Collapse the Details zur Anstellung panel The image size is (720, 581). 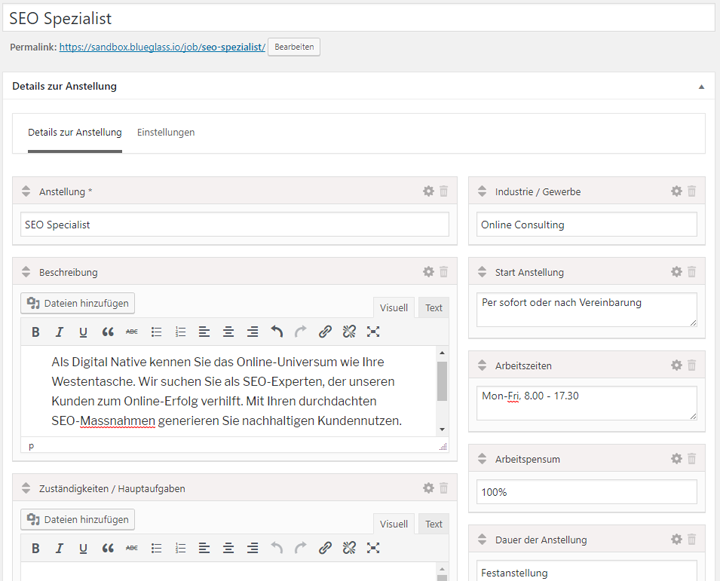tap(700, 87)
